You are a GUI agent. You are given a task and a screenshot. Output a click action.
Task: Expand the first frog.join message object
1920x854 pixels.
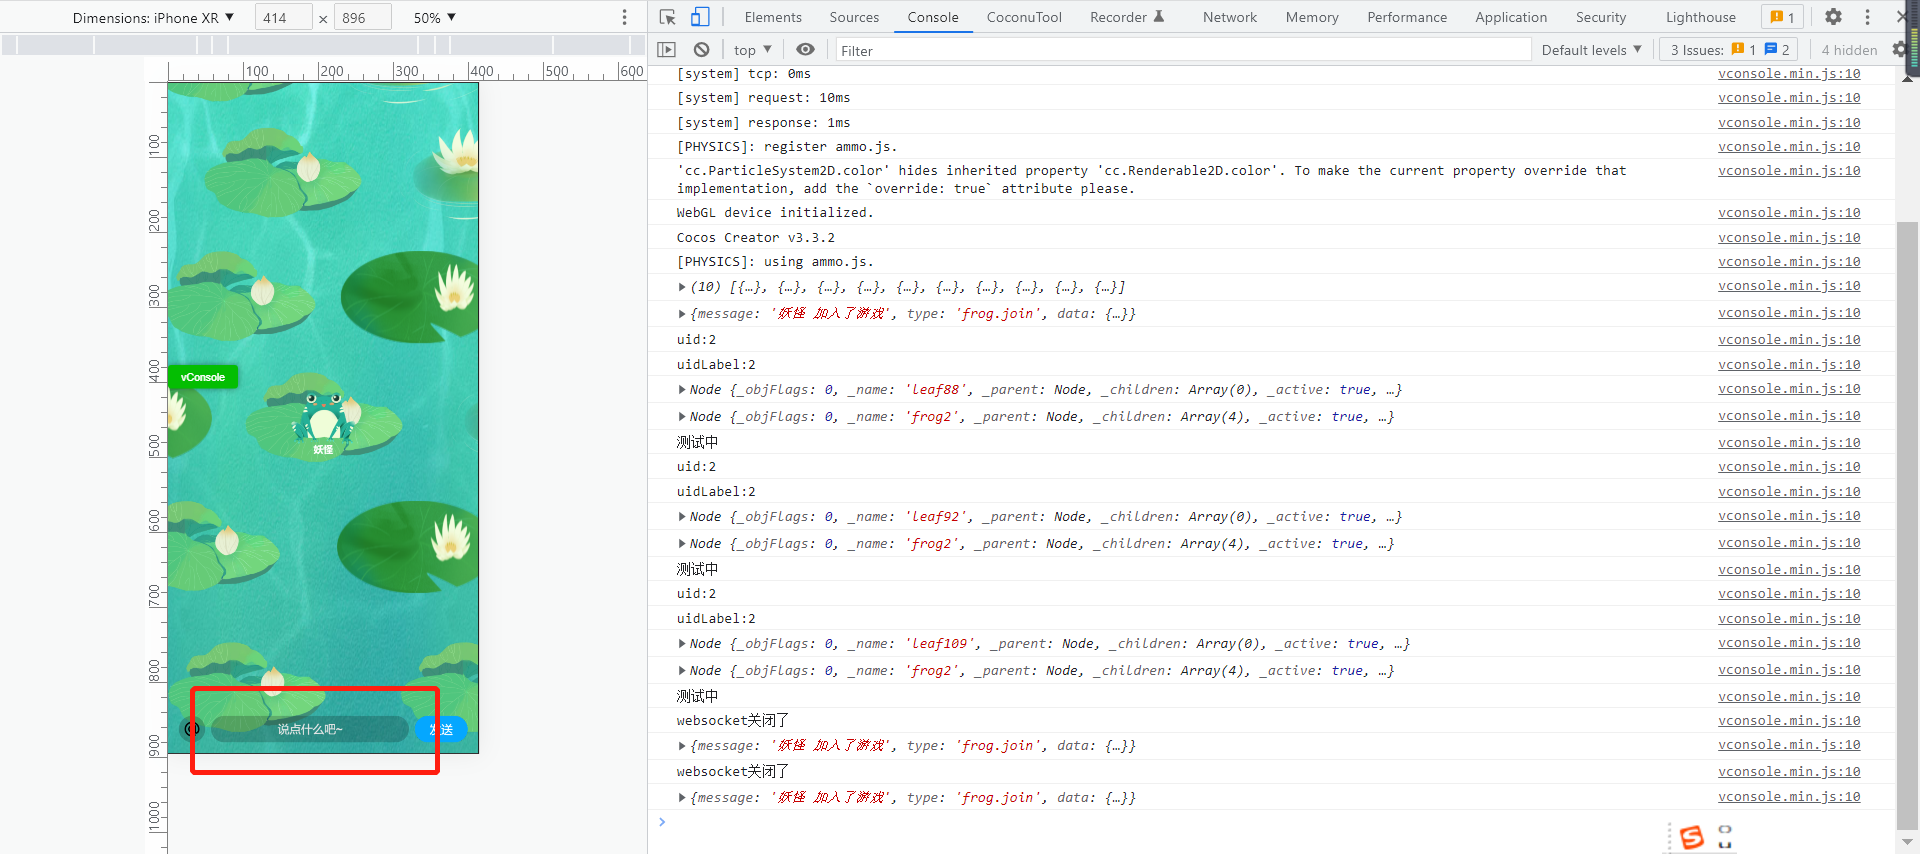click(x=682, y=314)
